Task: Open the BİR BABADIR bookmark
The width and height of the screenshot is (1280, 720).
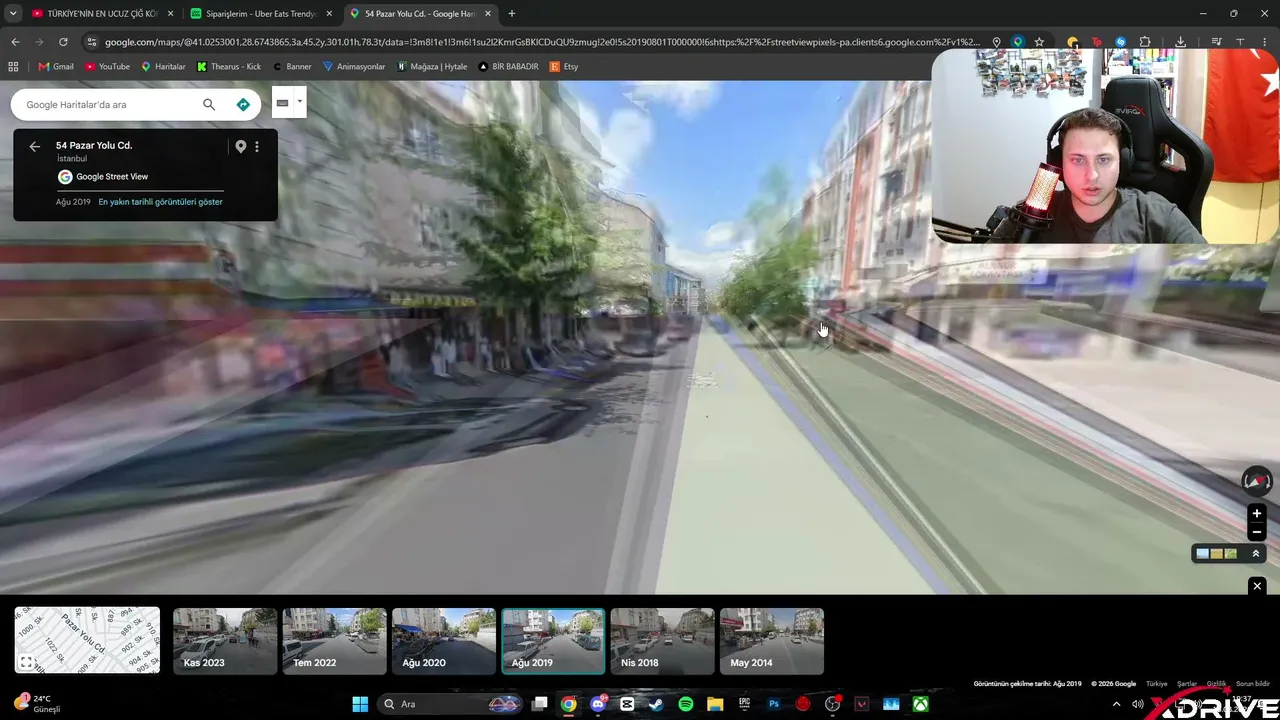Action: click(509, 67)
